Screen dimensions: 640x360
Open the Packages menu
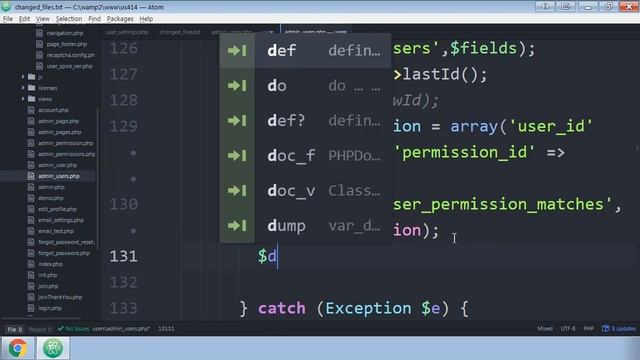(120, 19)
